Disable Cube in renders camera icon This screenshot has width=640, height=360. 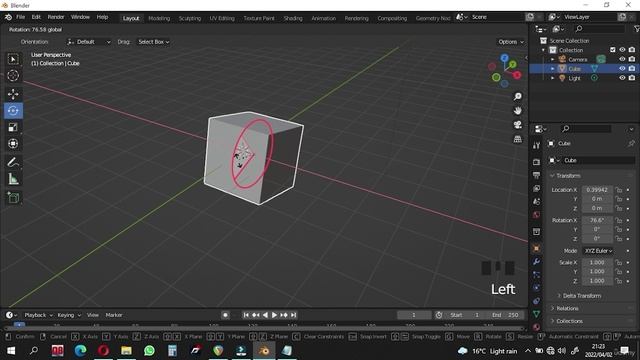coord(632,69)
